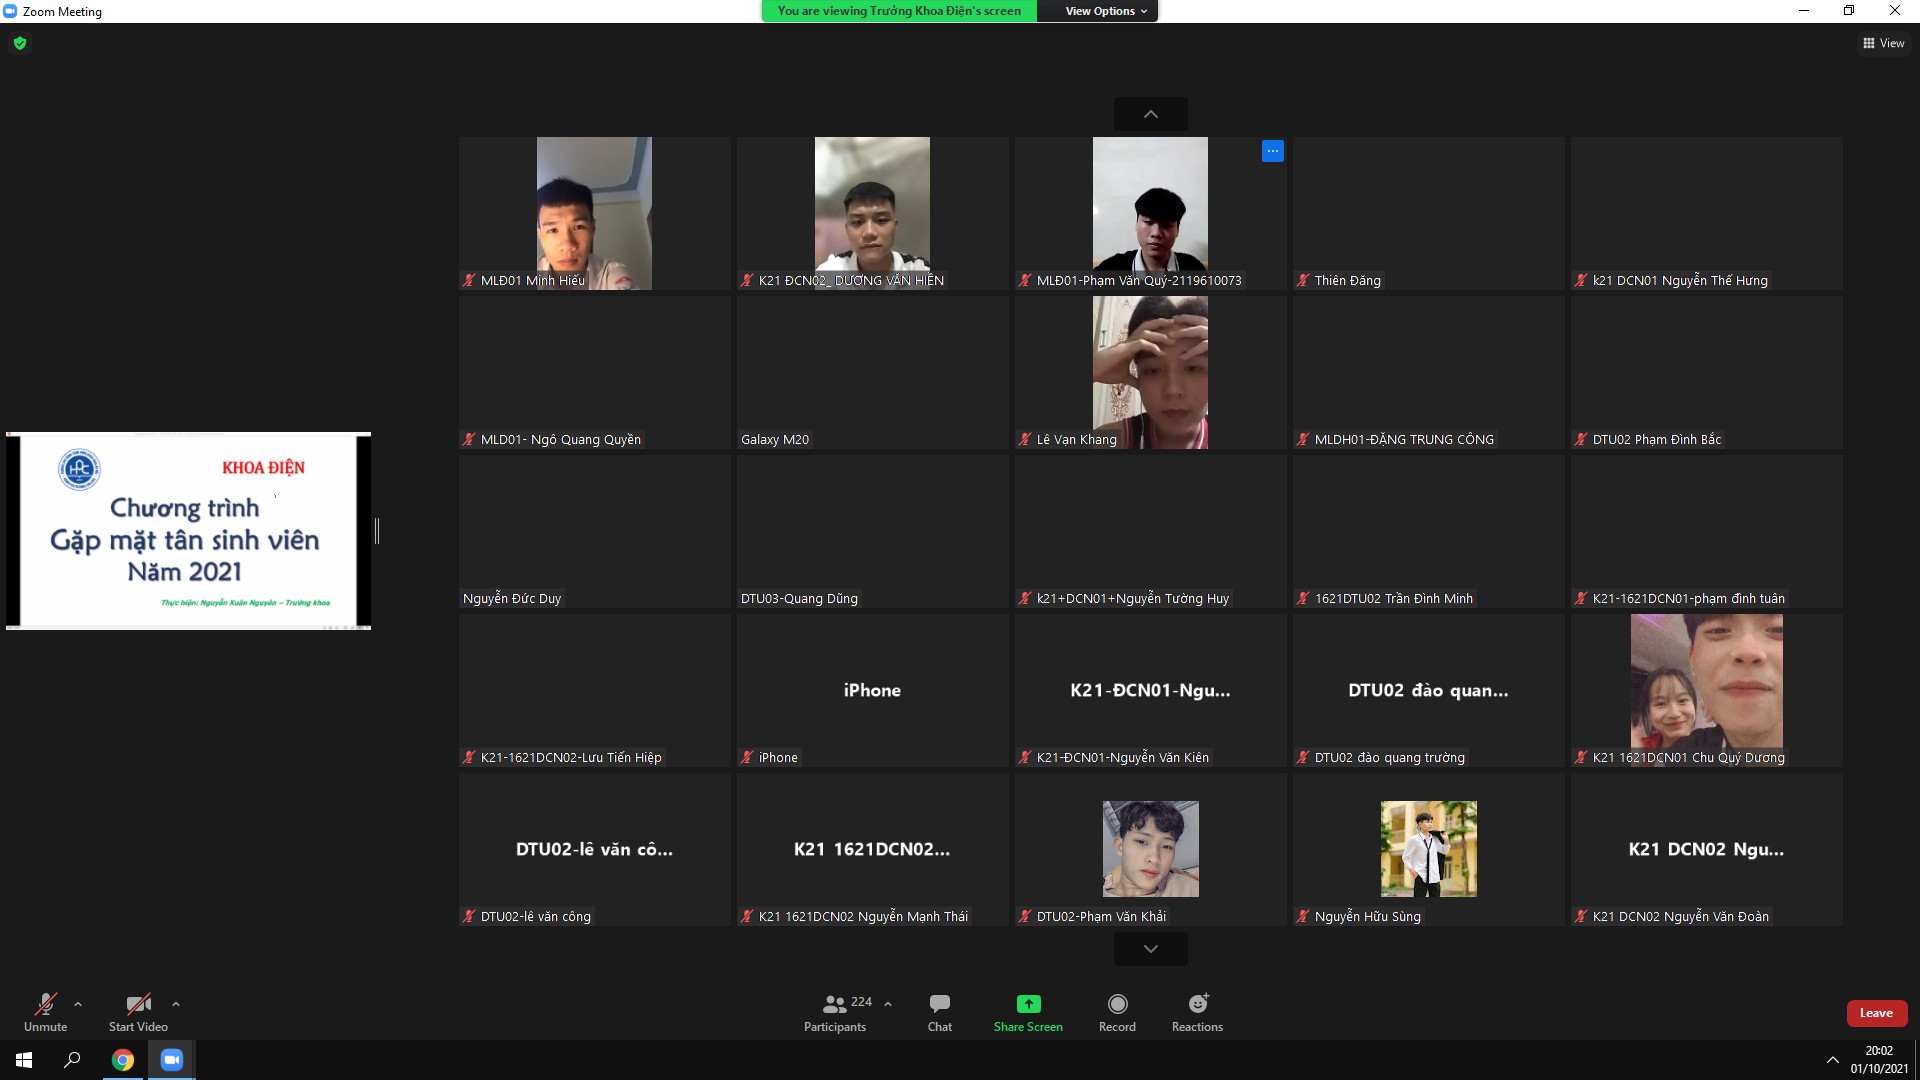Open Google Chrome from the taskbar
1920x1080 pixels.
tap(123, 1060)
